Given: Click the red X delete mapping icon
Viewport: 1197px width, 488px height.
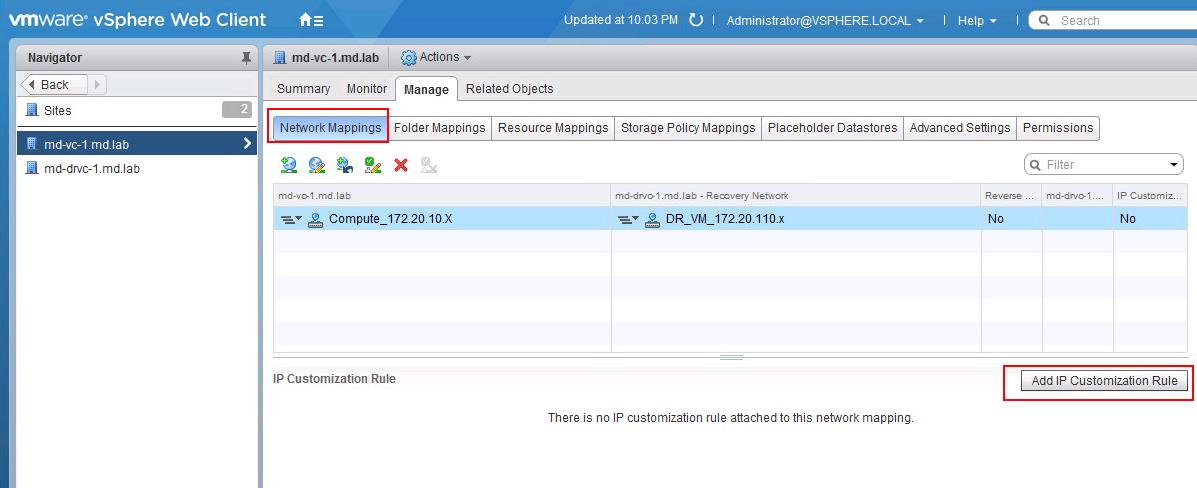Looking at the screenshot, I should point(401,164).
